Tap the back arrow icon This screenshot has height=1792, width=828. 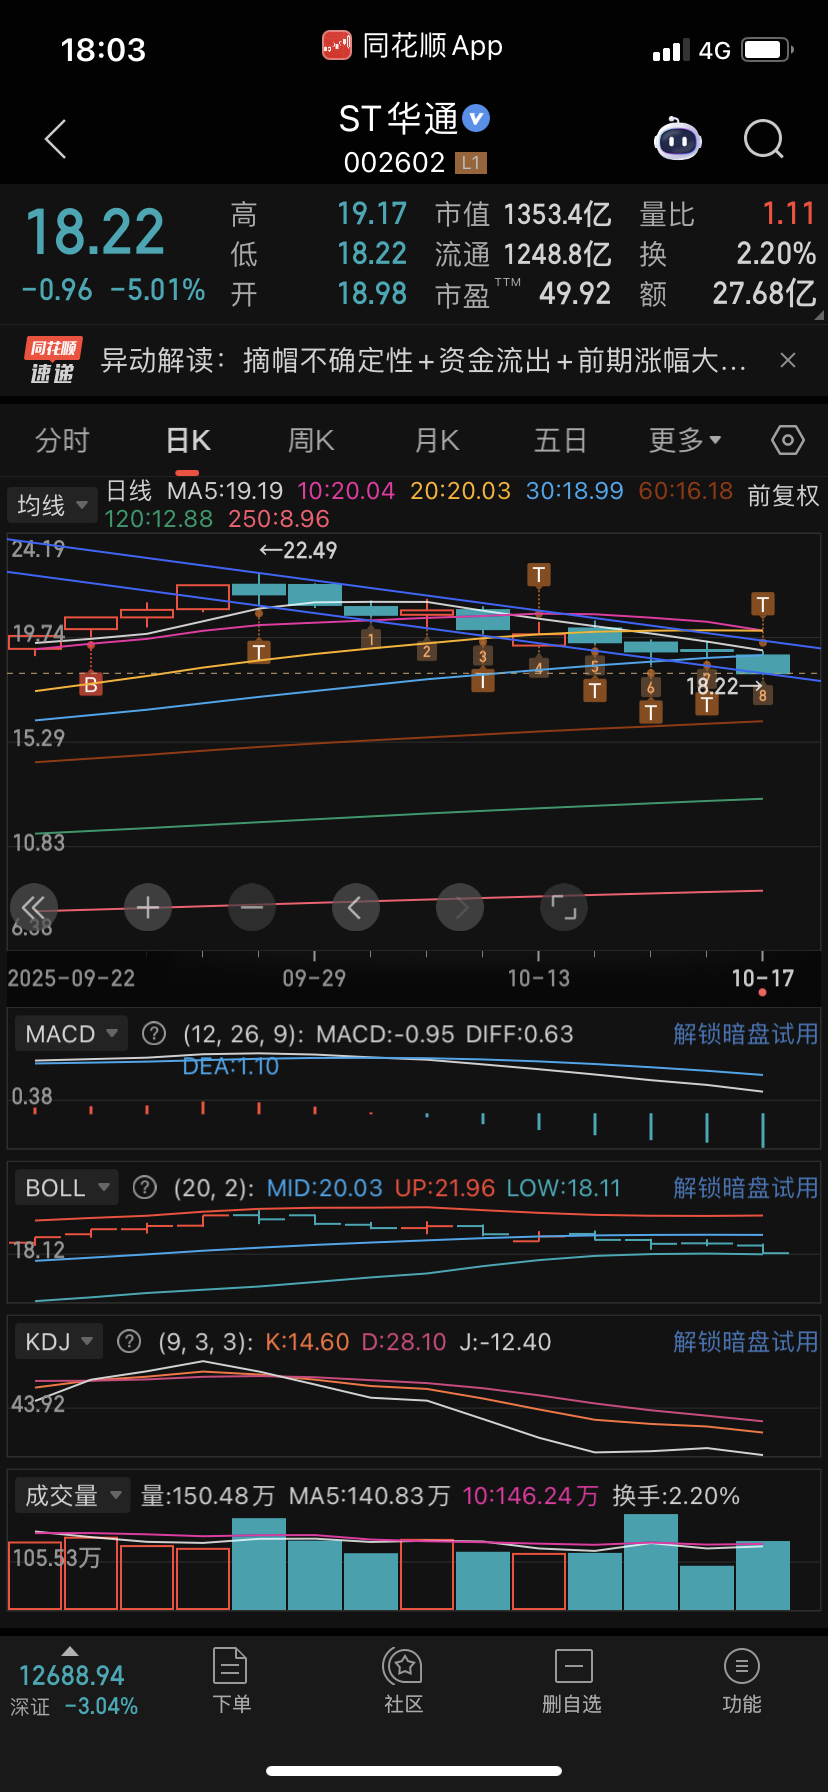[56, 139]
